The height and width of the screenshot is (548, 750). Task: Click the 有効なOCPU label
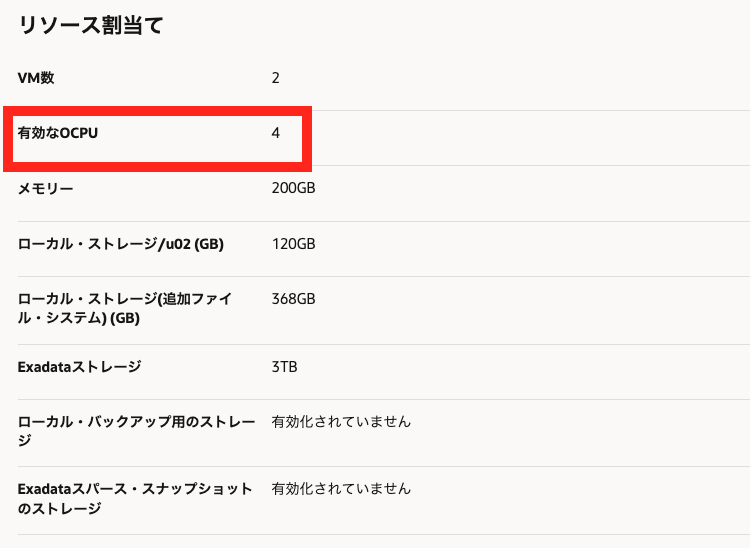point(58,132)
